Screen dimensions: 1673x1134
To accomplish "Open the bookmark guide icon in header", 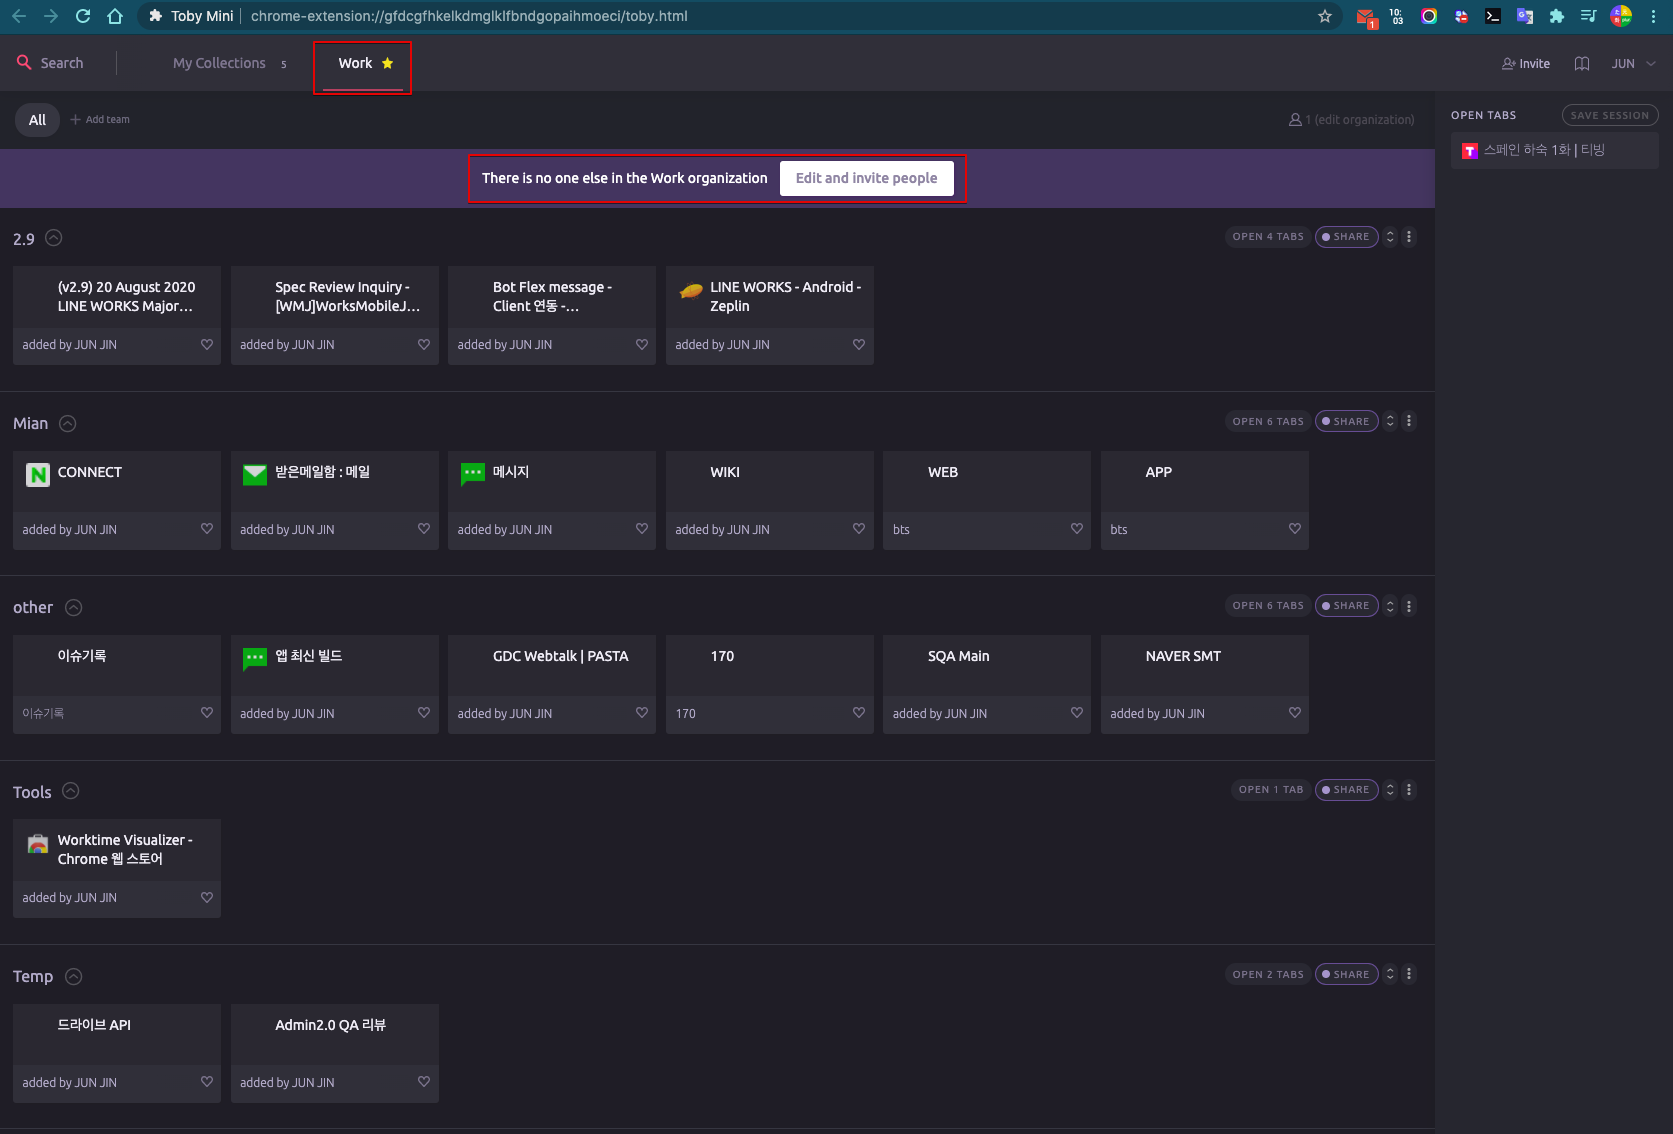I will [x=1582, y=64].
